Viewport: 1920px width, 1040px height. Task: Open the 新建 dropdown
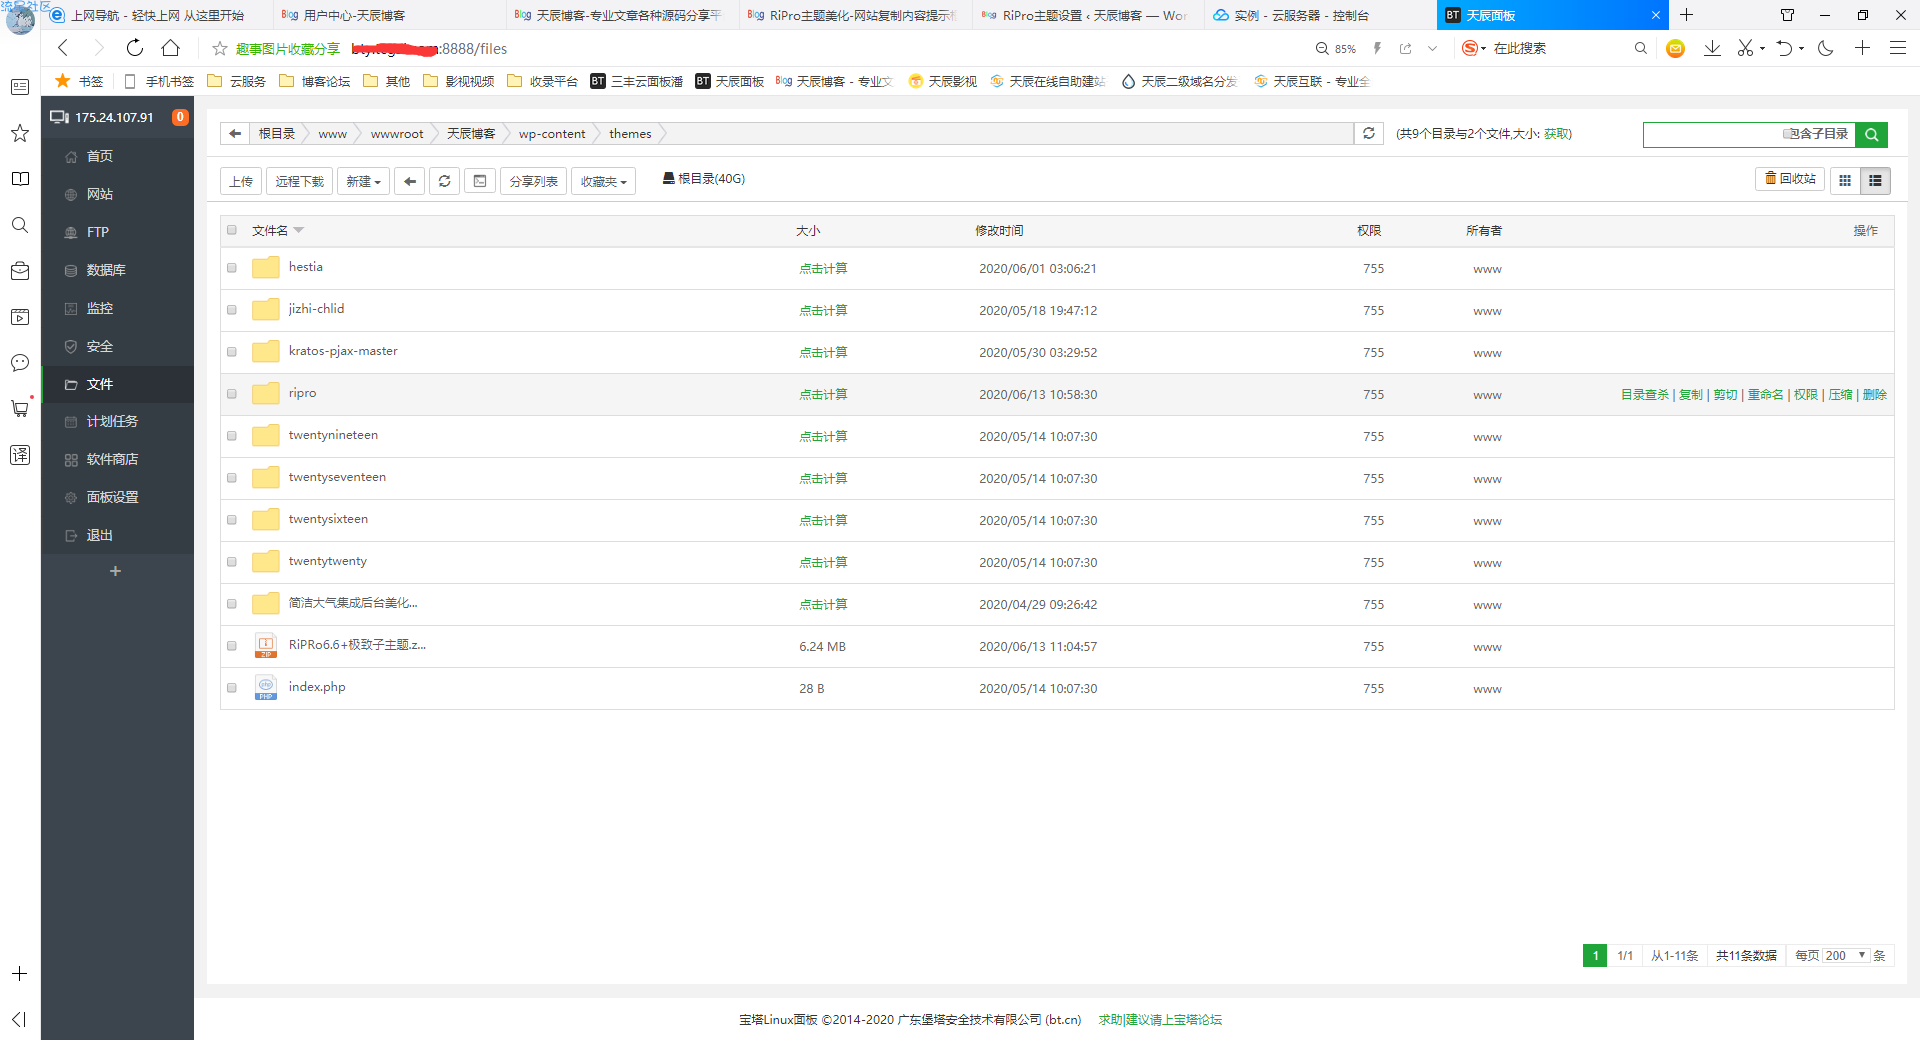coord(363,181)
